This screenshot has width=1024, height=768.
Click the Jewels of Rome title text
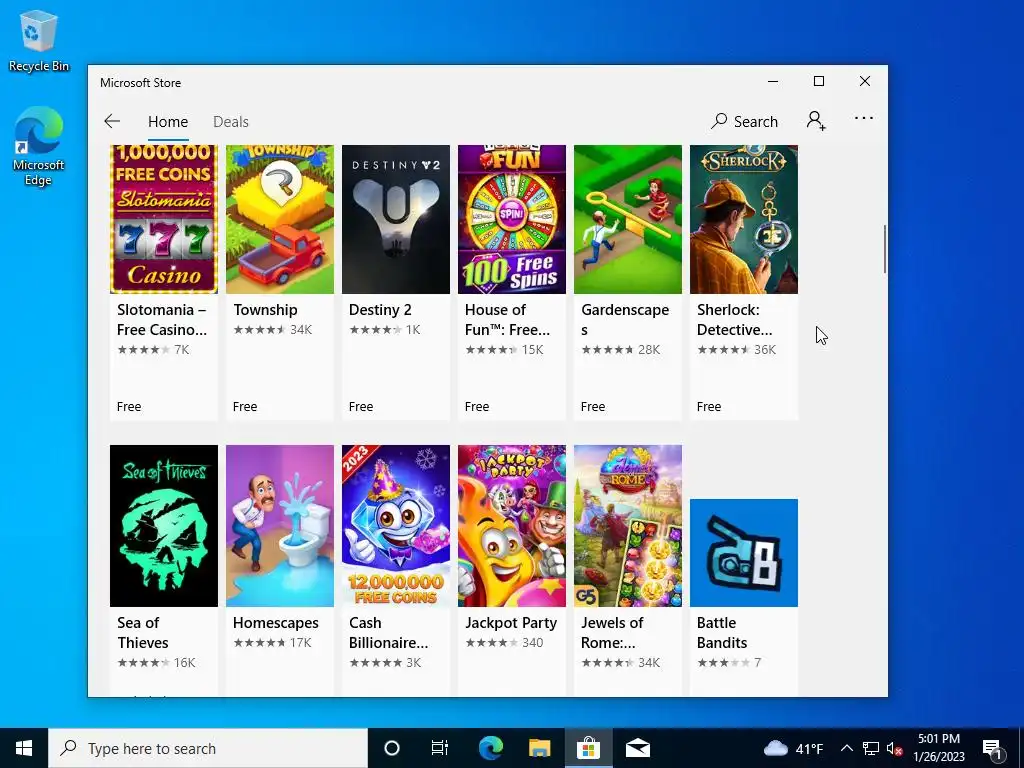pyautogui.click(x=612, y=632)
